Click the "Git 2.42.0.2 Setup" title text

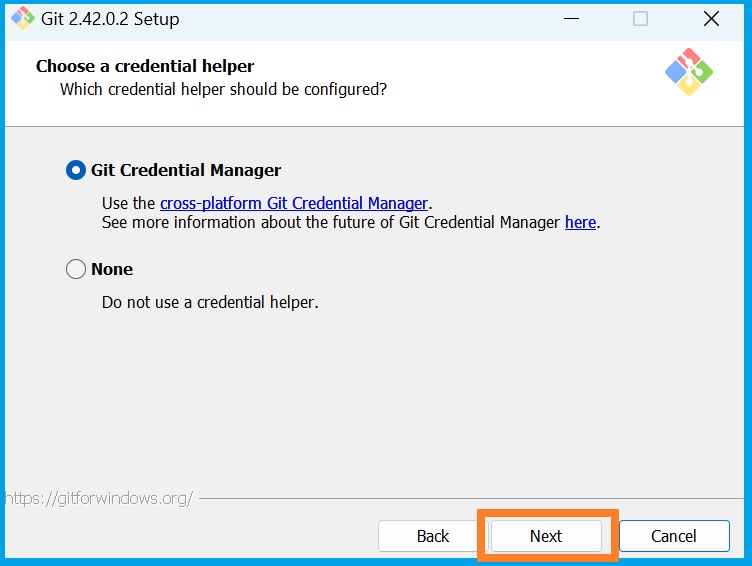pyautogui.click(x=110, y=19)
